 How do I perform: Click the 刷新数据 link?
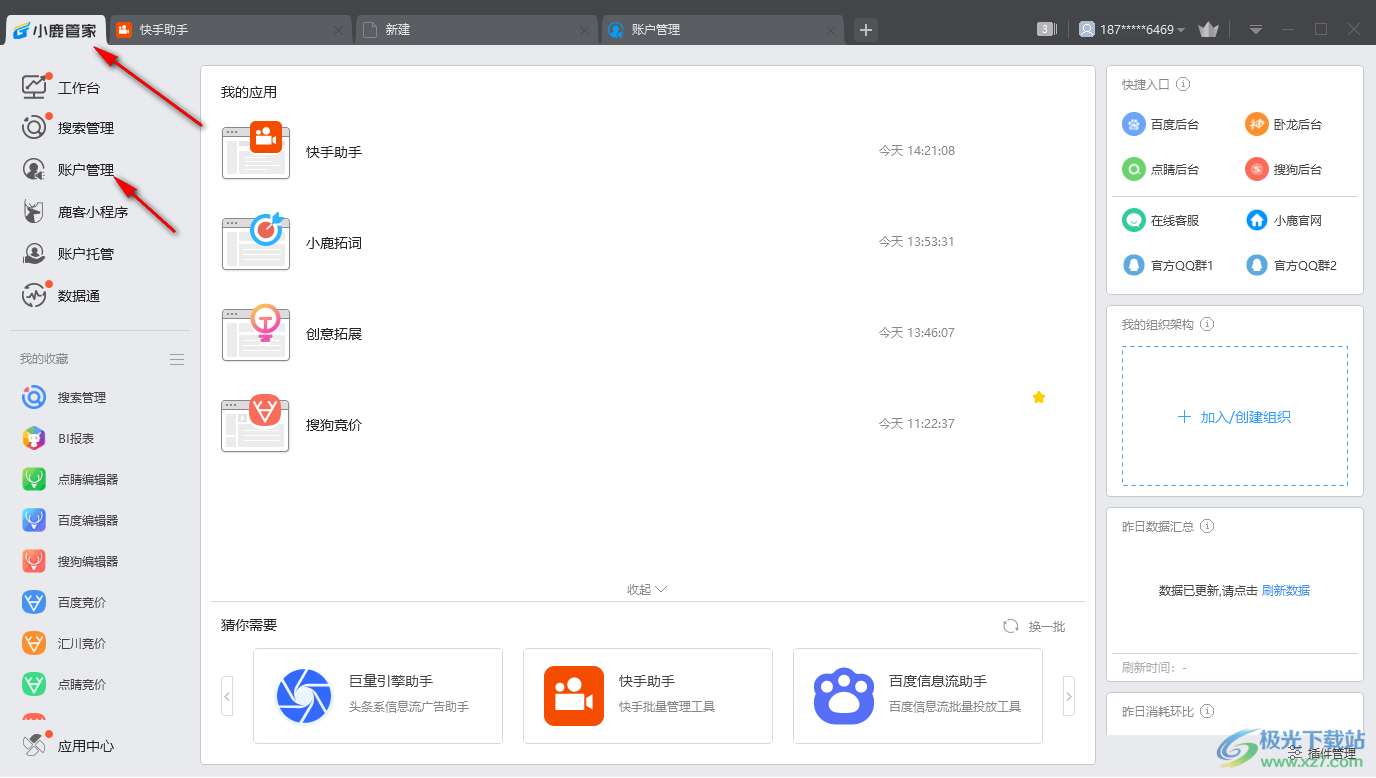(x=1285, y=590)
